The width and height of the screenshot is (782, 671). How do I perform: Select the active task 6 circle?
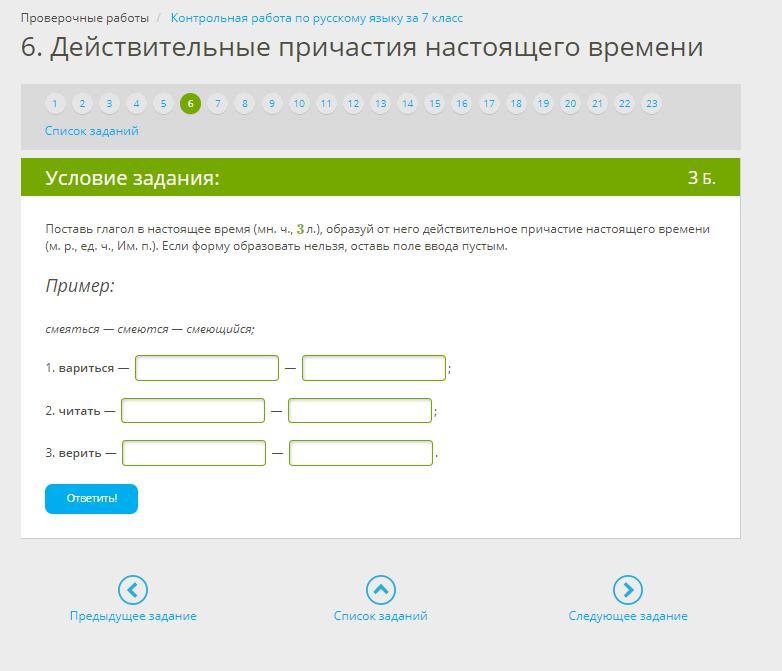pyautogui.click(x=191, y=104)
